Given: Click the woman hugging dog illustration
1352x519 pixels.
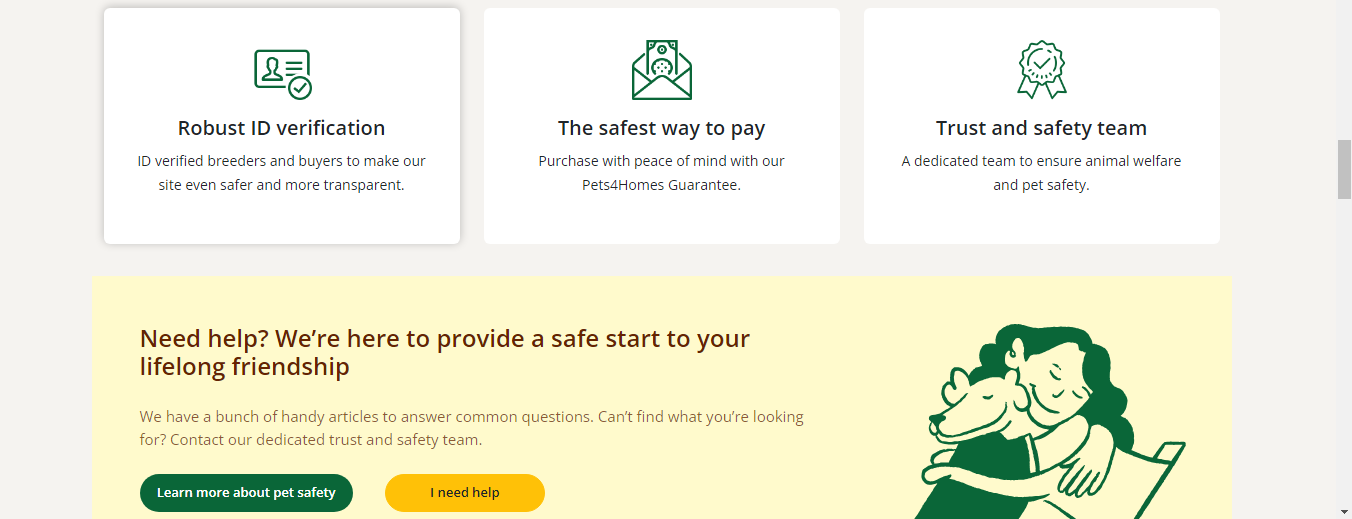Looking at the screenshot, I should coord(1050,421).
